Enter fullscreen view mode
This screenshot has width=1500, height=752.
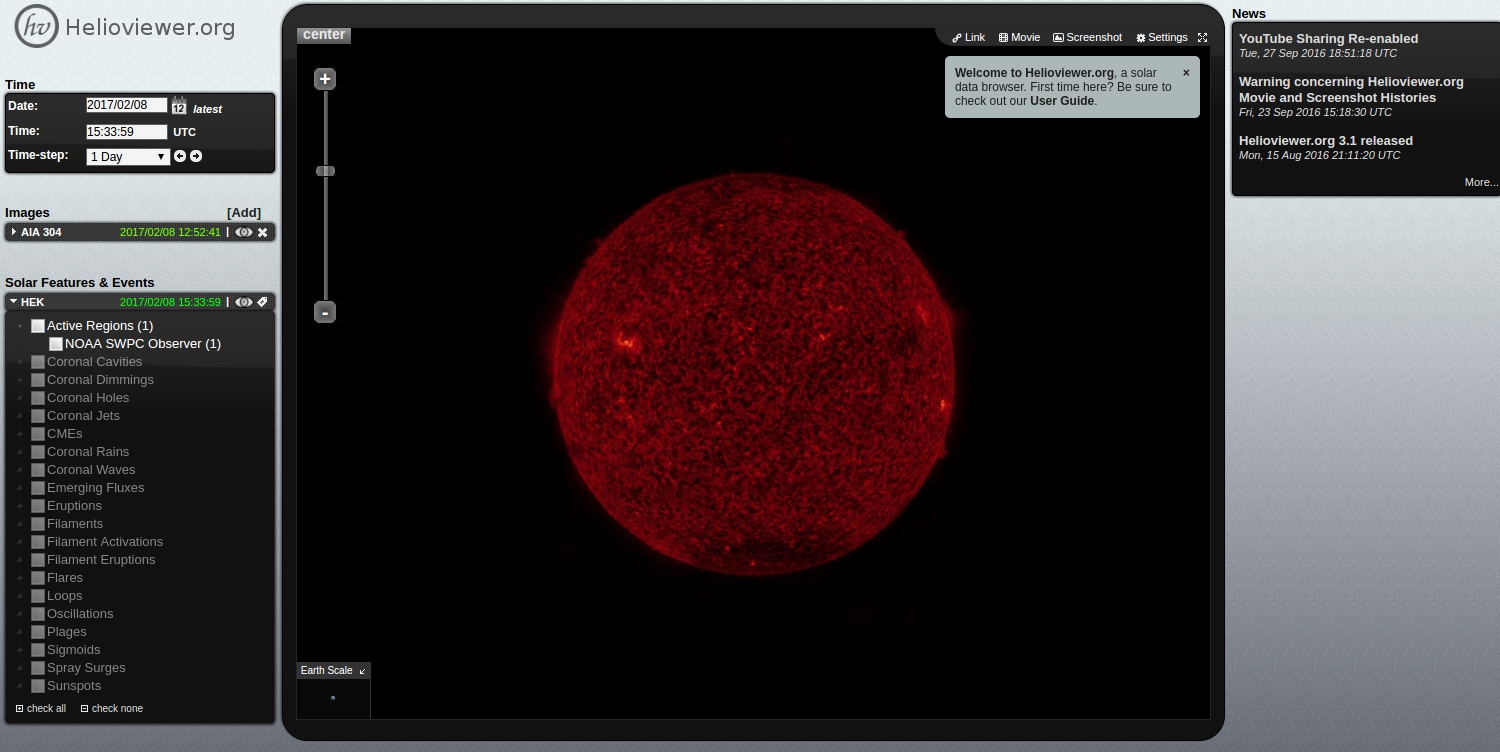pyautogui.click(x=1203, y=38)
